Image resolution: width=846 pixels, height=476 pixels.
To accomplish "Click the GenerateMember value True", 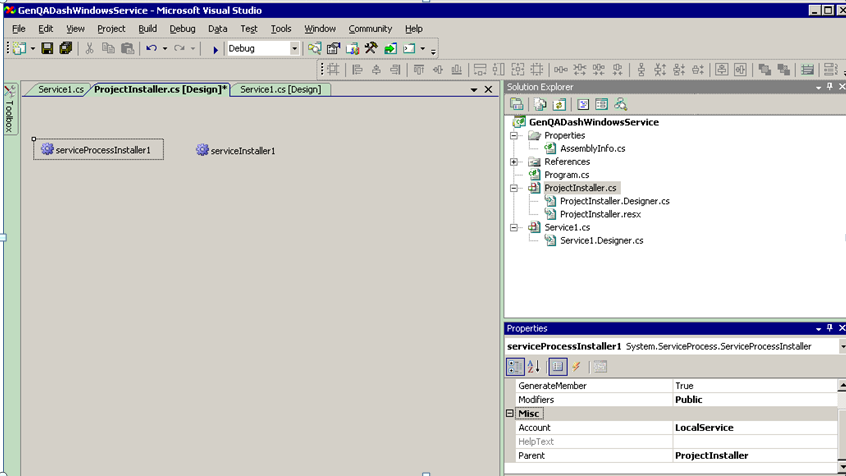I will [x=684, y=386].
